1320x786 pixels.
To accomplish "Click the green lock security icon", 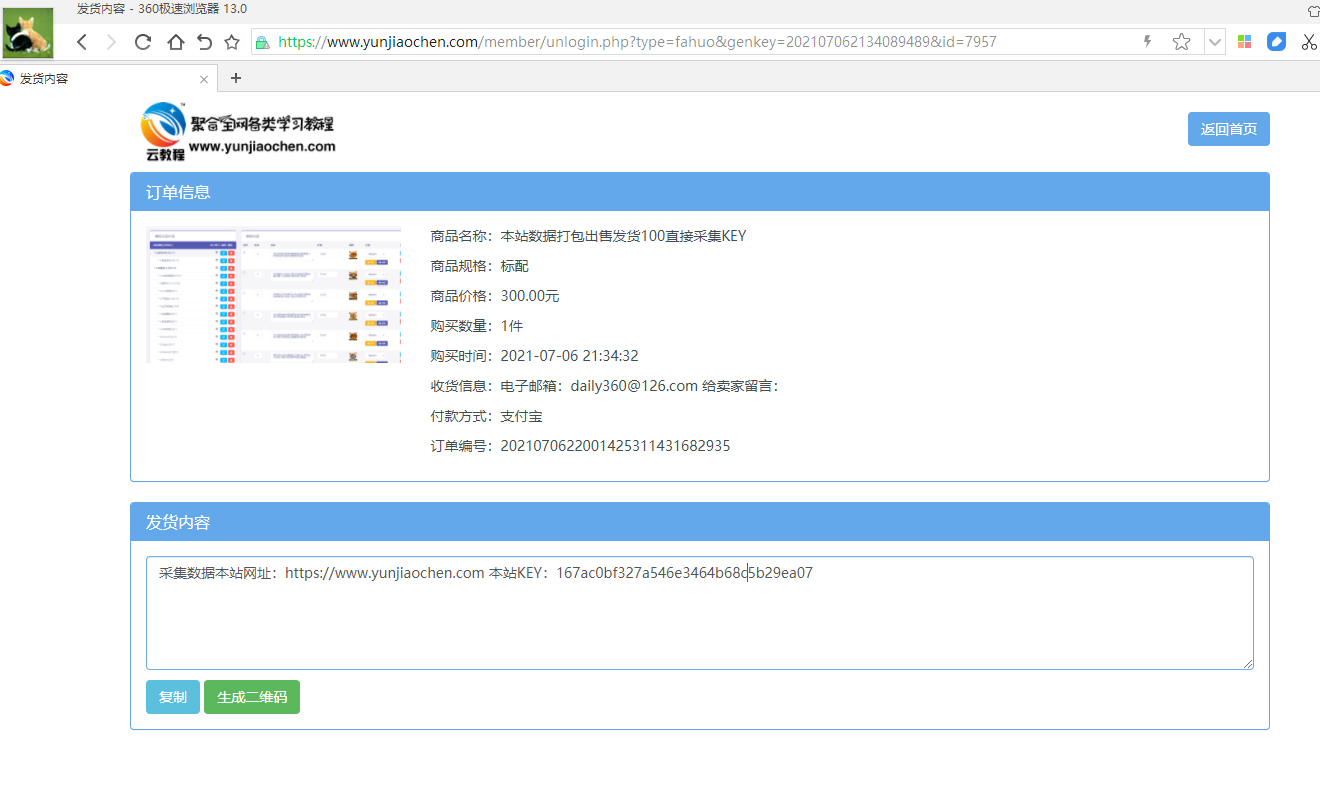I will (263, 42).
